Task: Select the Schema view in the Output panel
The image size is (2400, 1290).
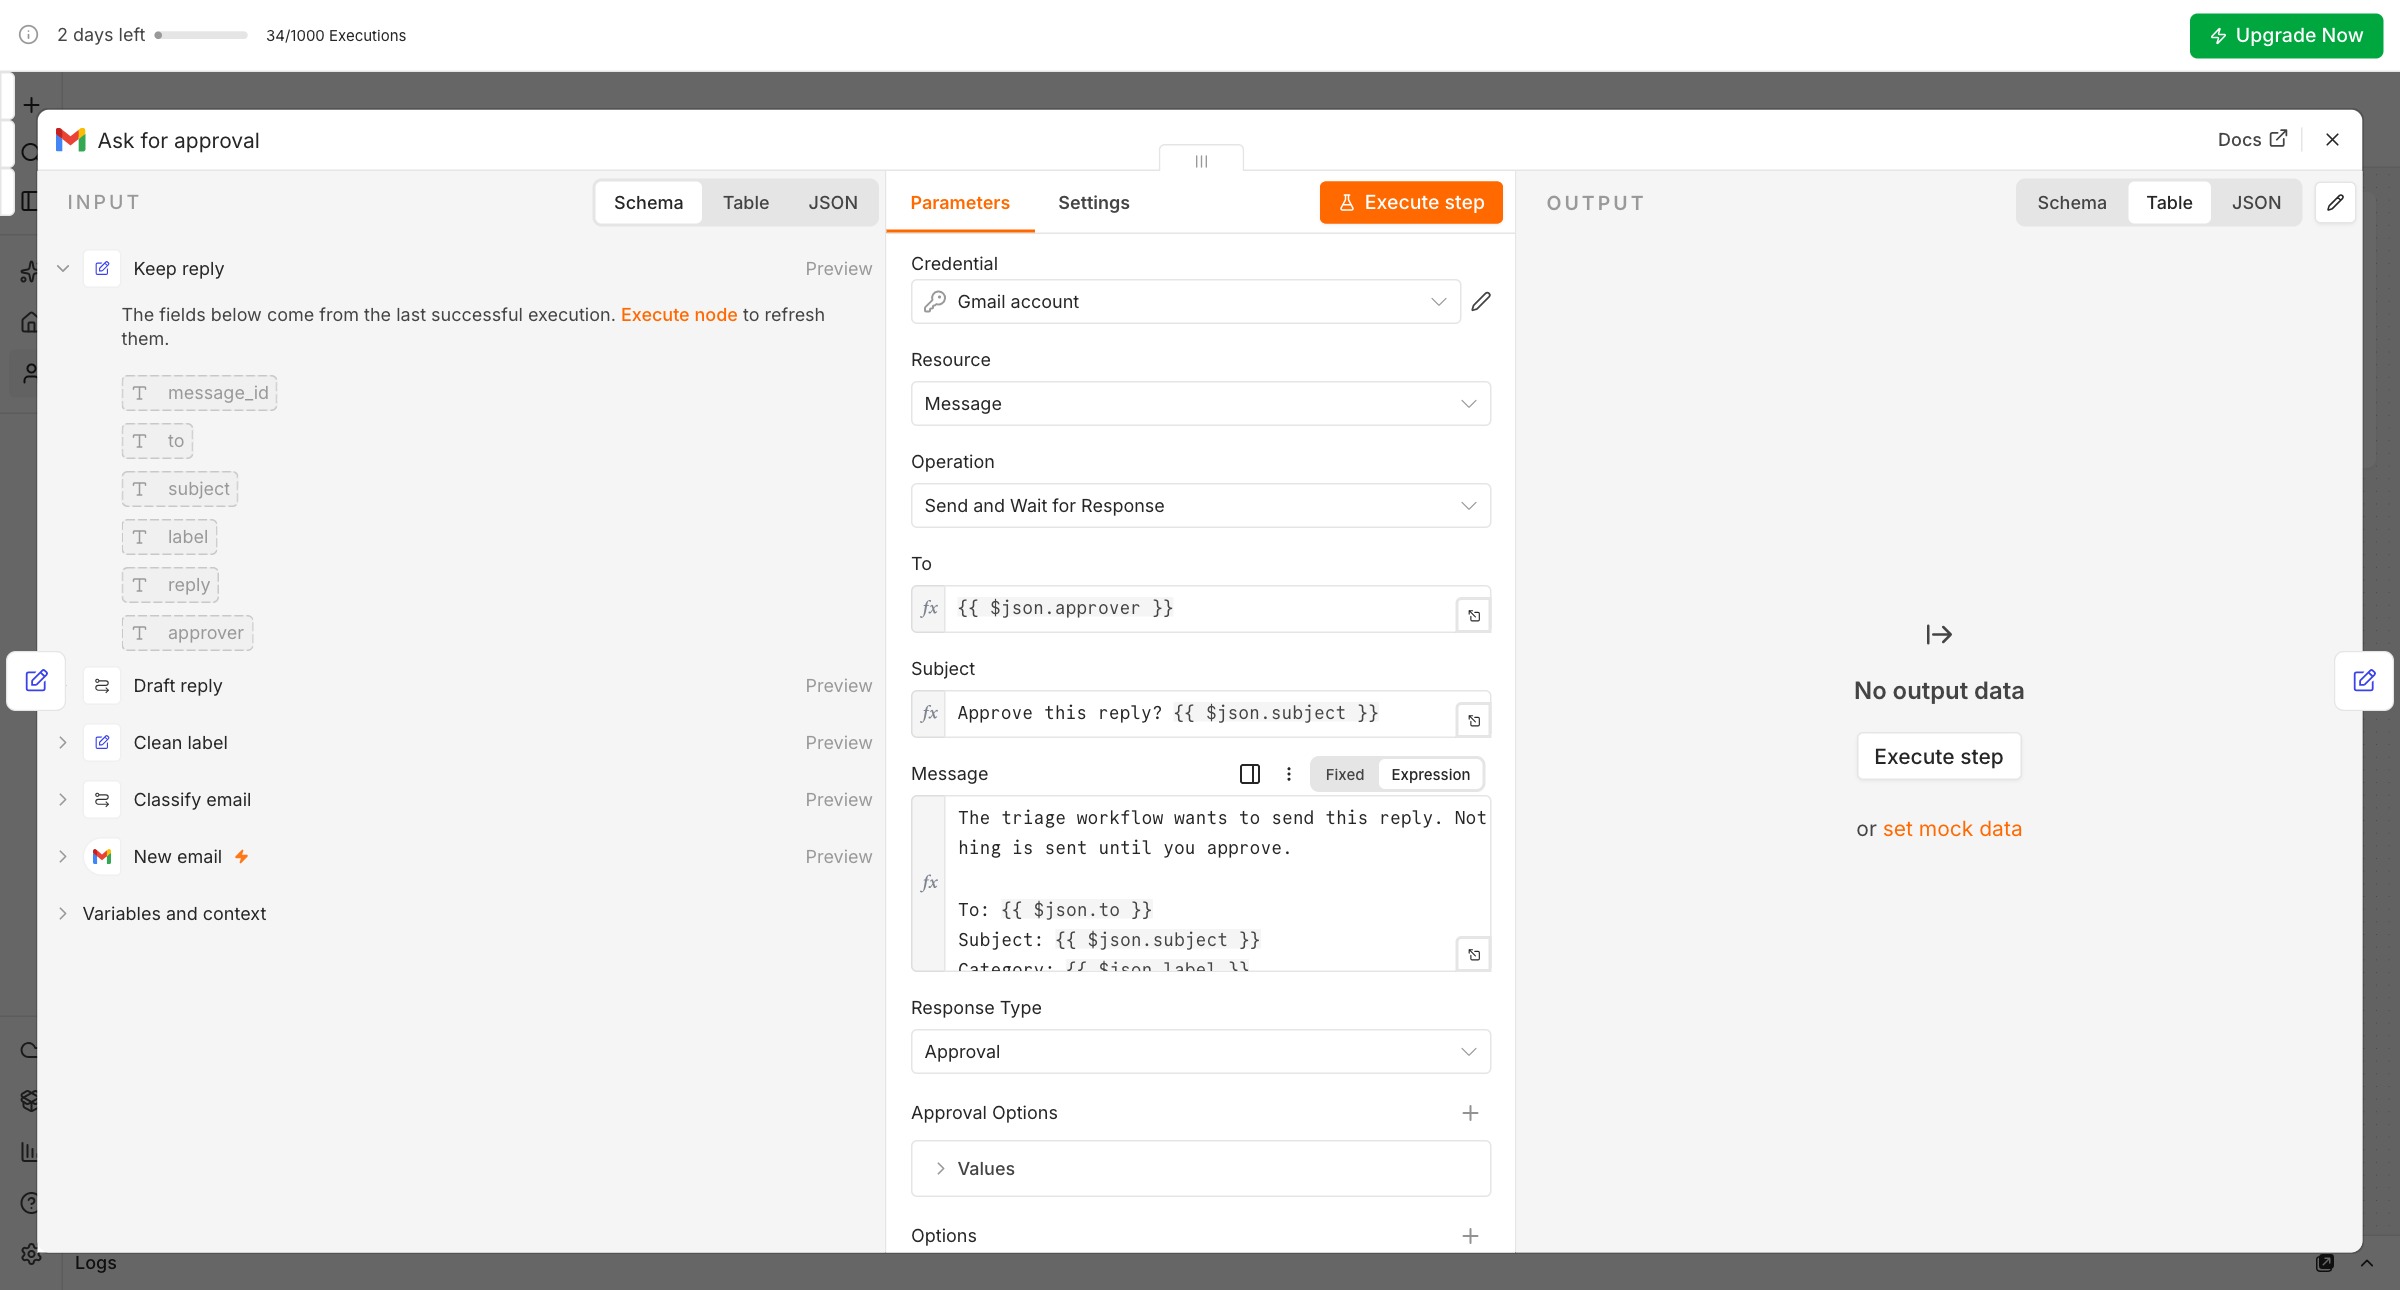Action: 2071,203
